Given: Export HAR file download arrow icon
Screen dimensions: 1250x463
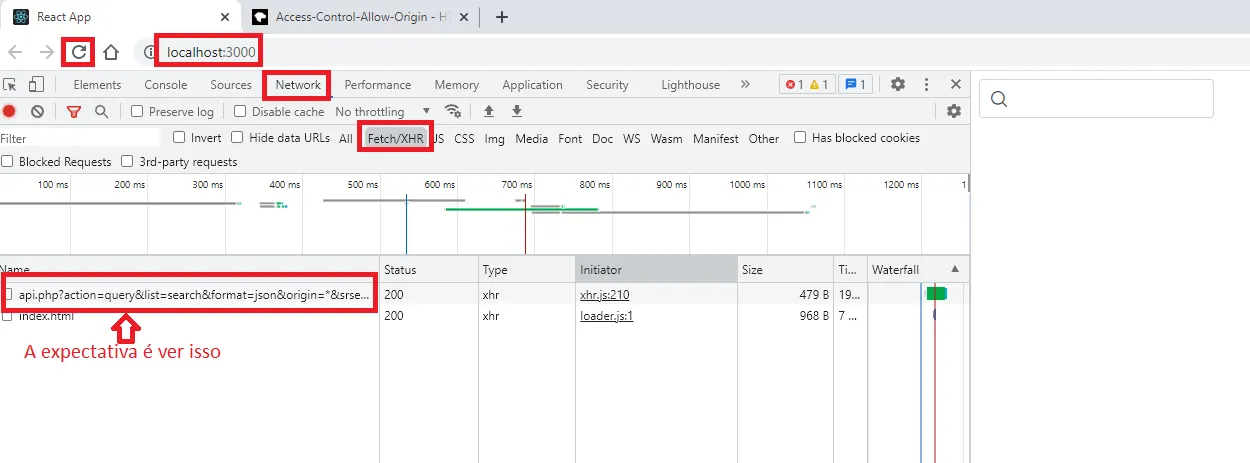Looking at the screenshot, I should tap(517, 111).
